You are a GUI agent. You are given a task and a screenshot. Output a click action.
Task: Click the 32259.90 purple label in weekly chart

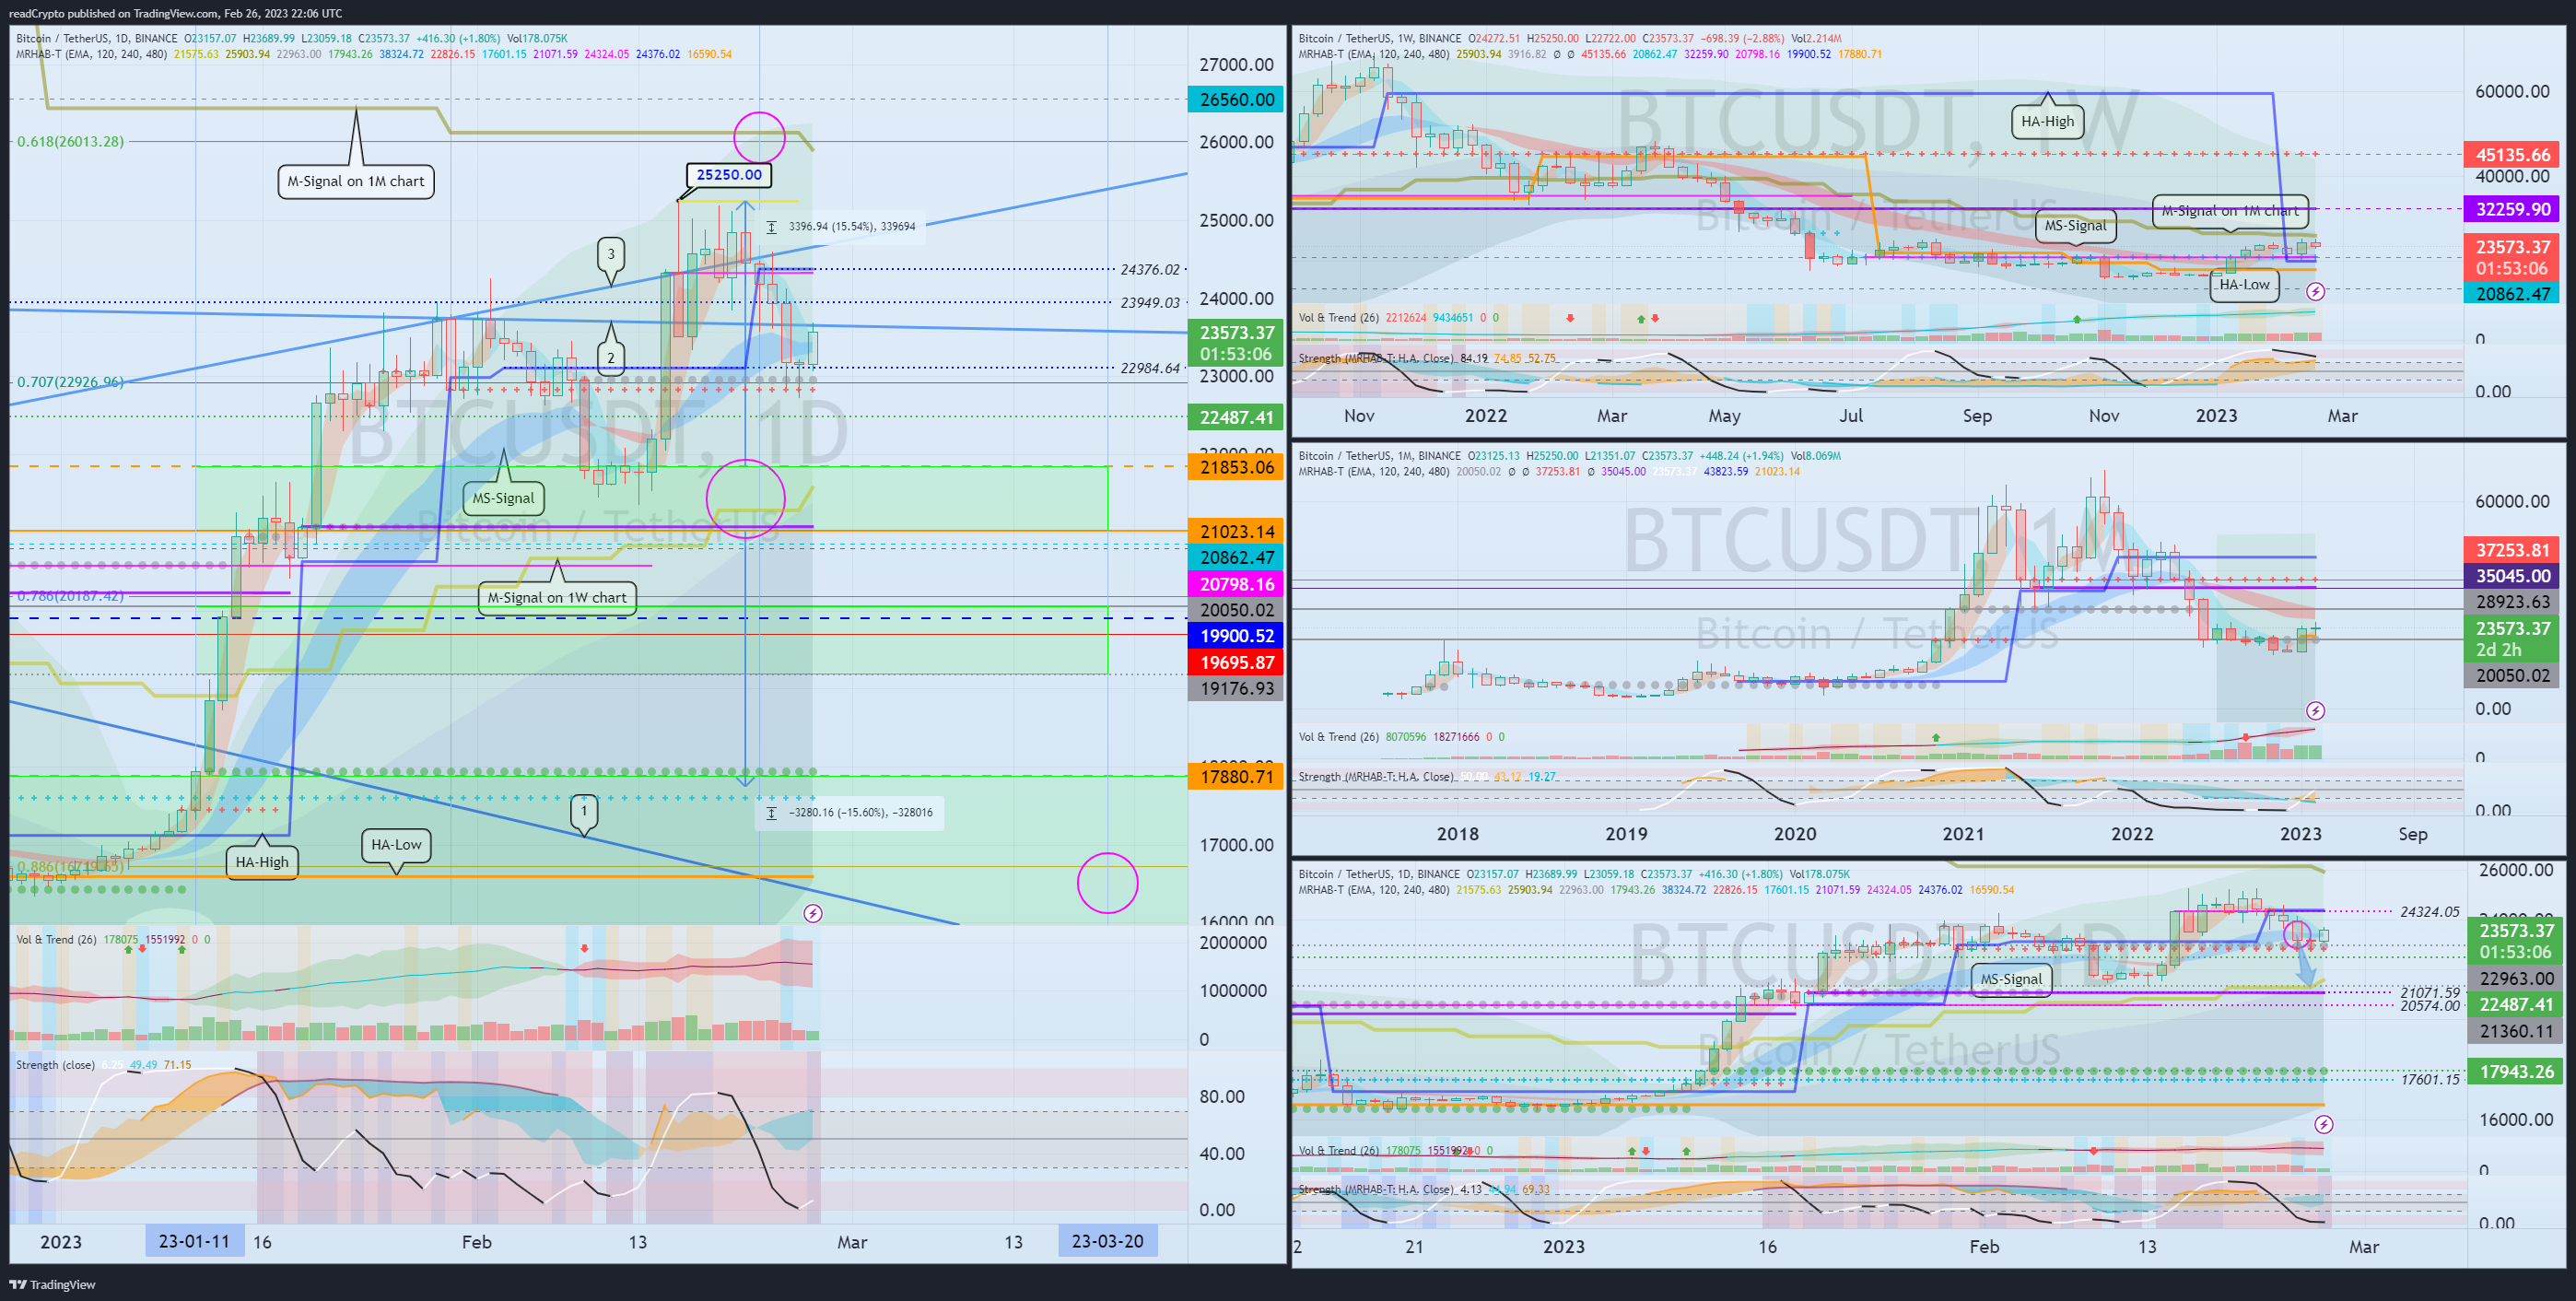(2512, 209)
